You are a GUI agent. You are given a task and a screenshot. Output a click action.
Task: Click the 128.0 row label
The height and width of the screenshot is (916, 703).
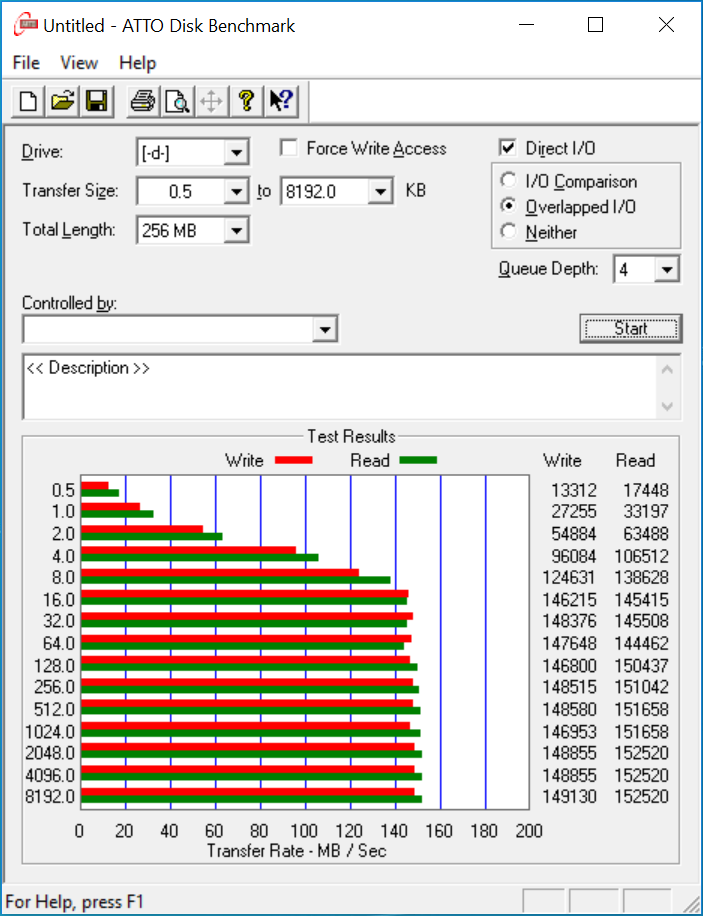click(54, 665)
